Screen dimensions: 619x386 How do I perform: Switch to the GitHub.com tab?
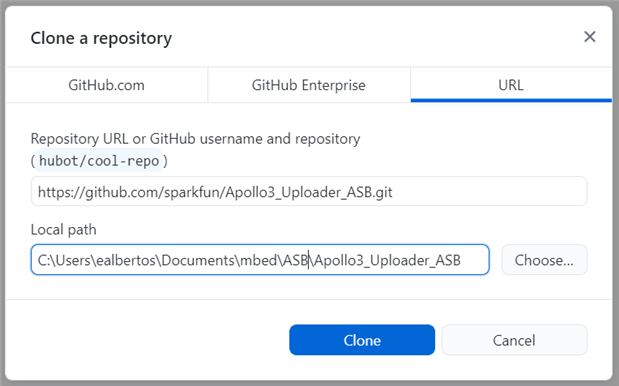pos(107,85)
